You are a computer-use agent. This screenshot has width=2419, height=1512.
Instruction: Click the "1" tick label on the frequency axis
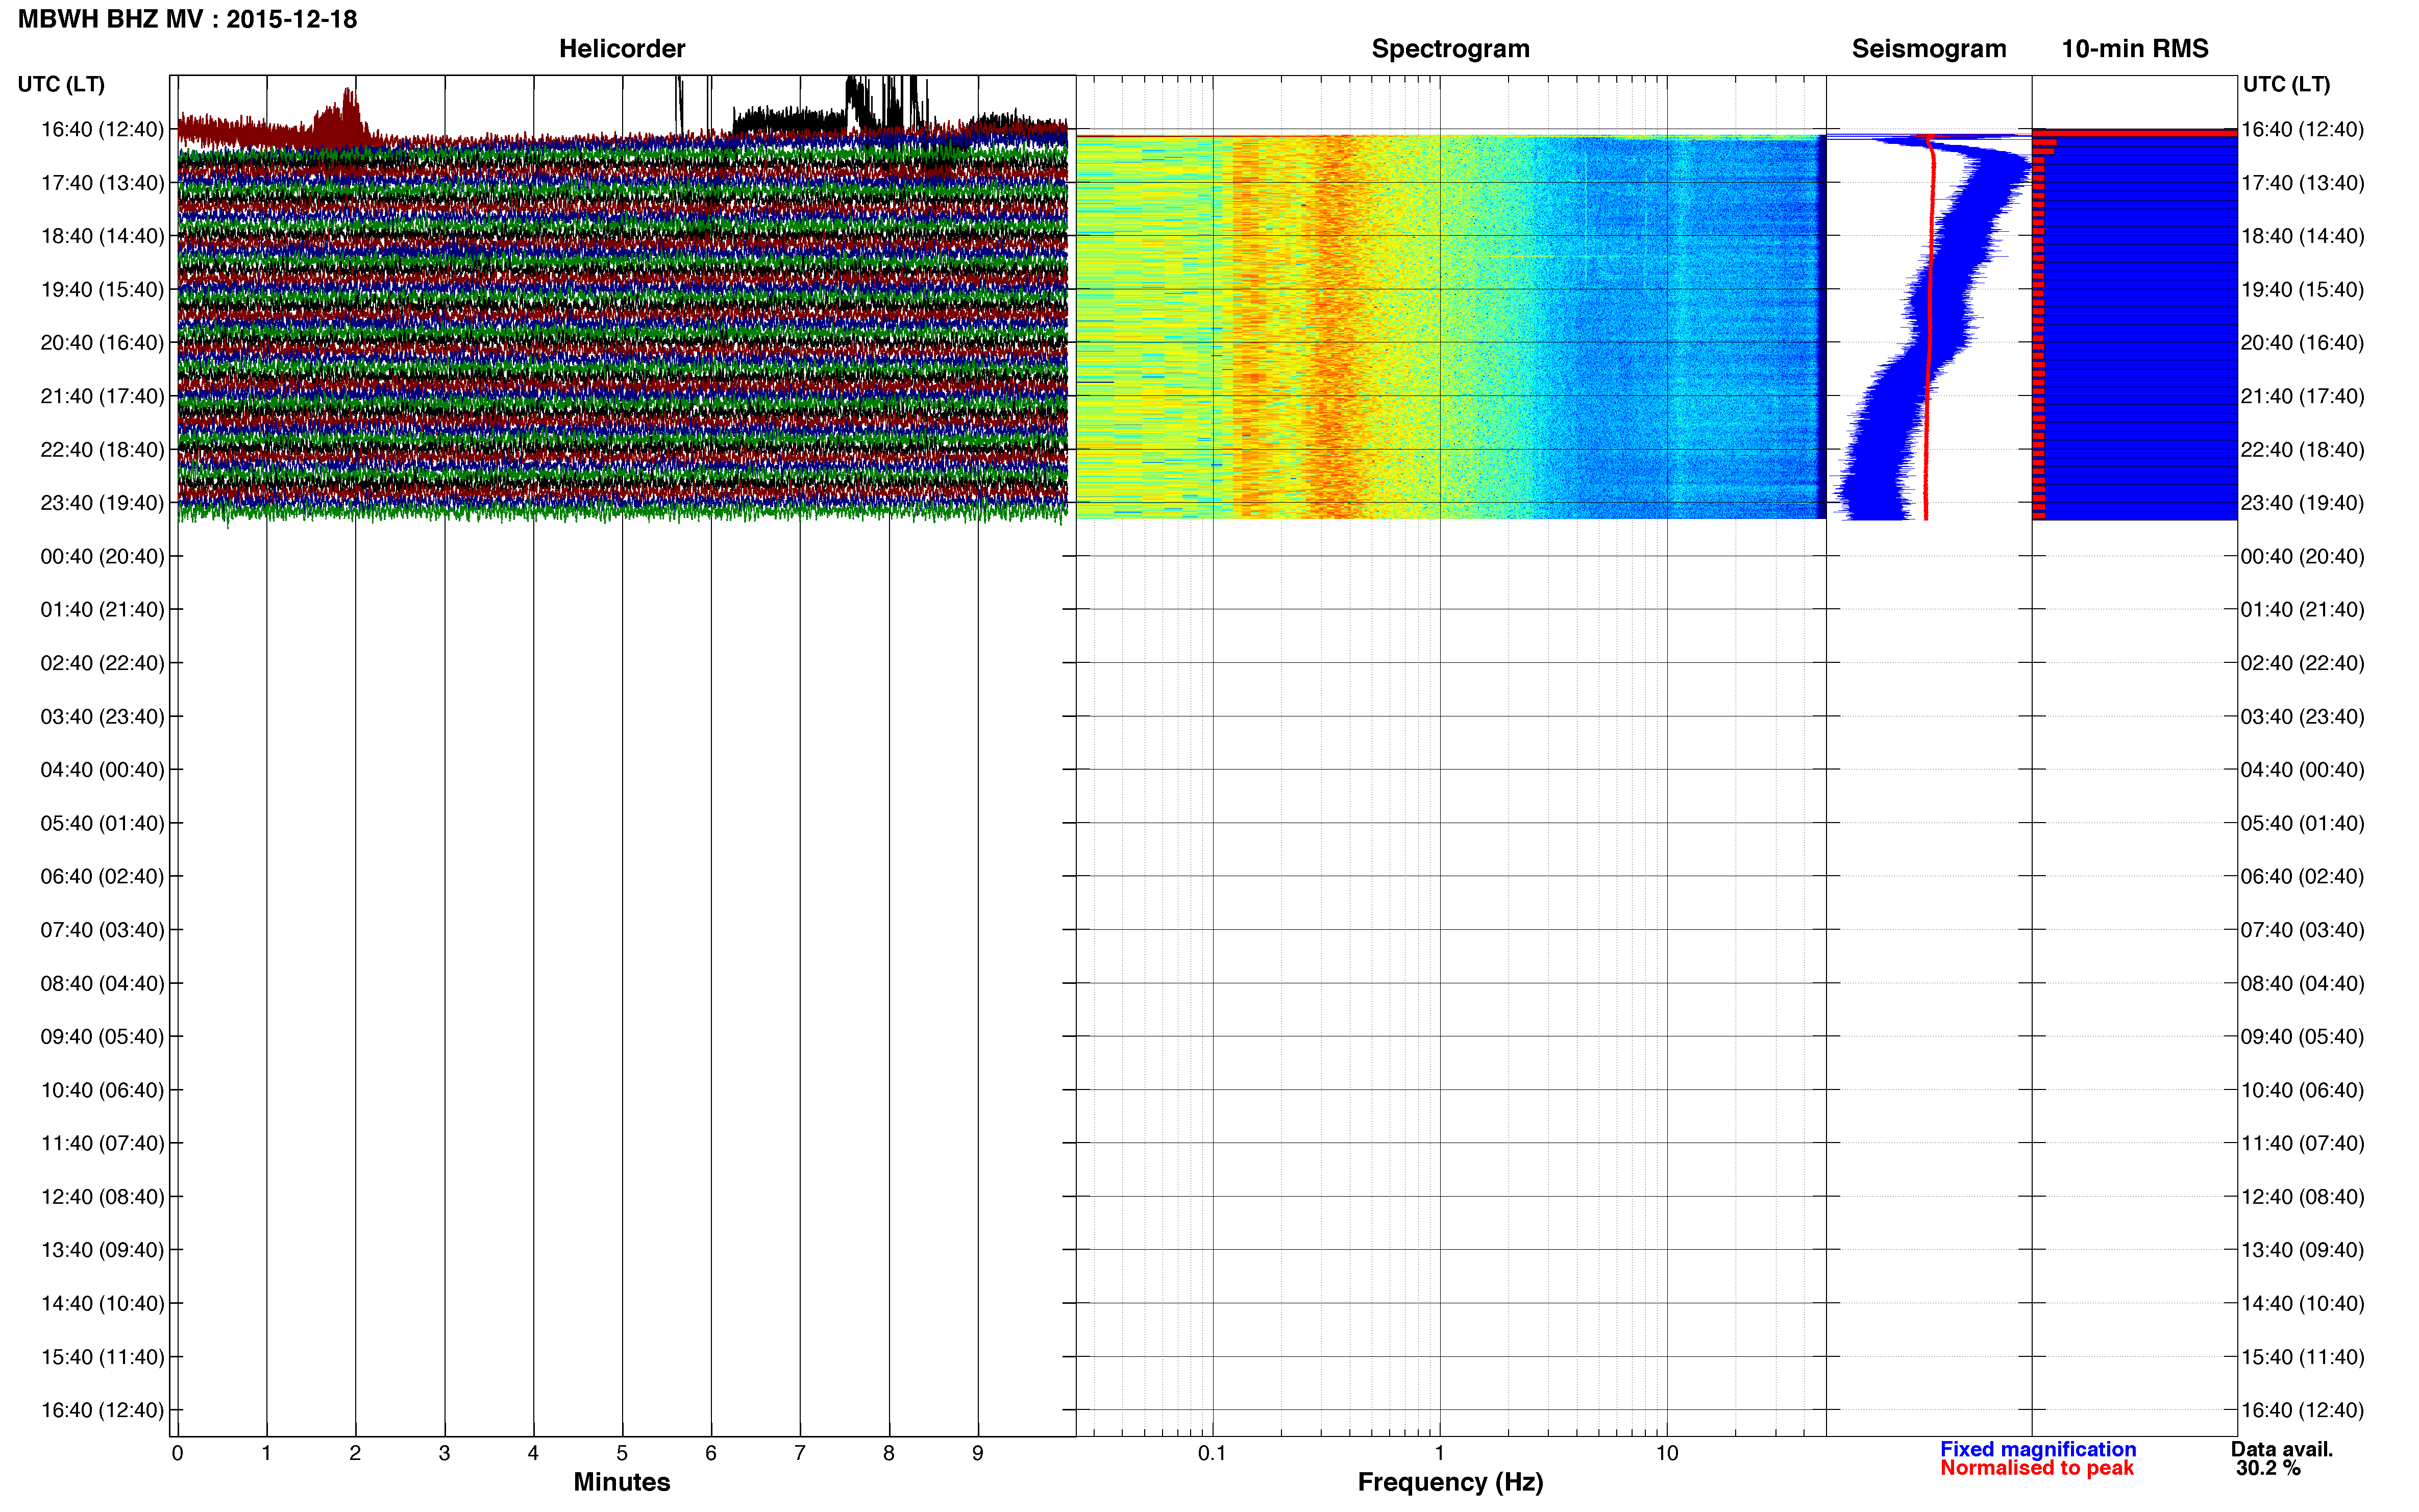[1439, 1453]
